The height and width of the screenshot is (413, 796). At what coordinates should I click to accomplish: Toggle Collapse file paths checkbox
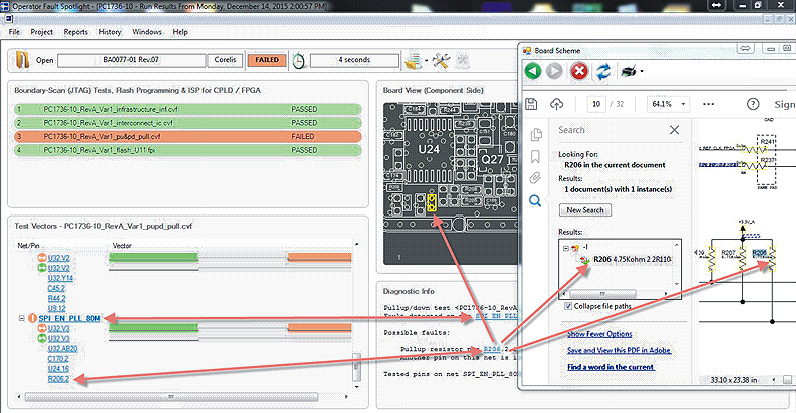click(x=568, y=306)
